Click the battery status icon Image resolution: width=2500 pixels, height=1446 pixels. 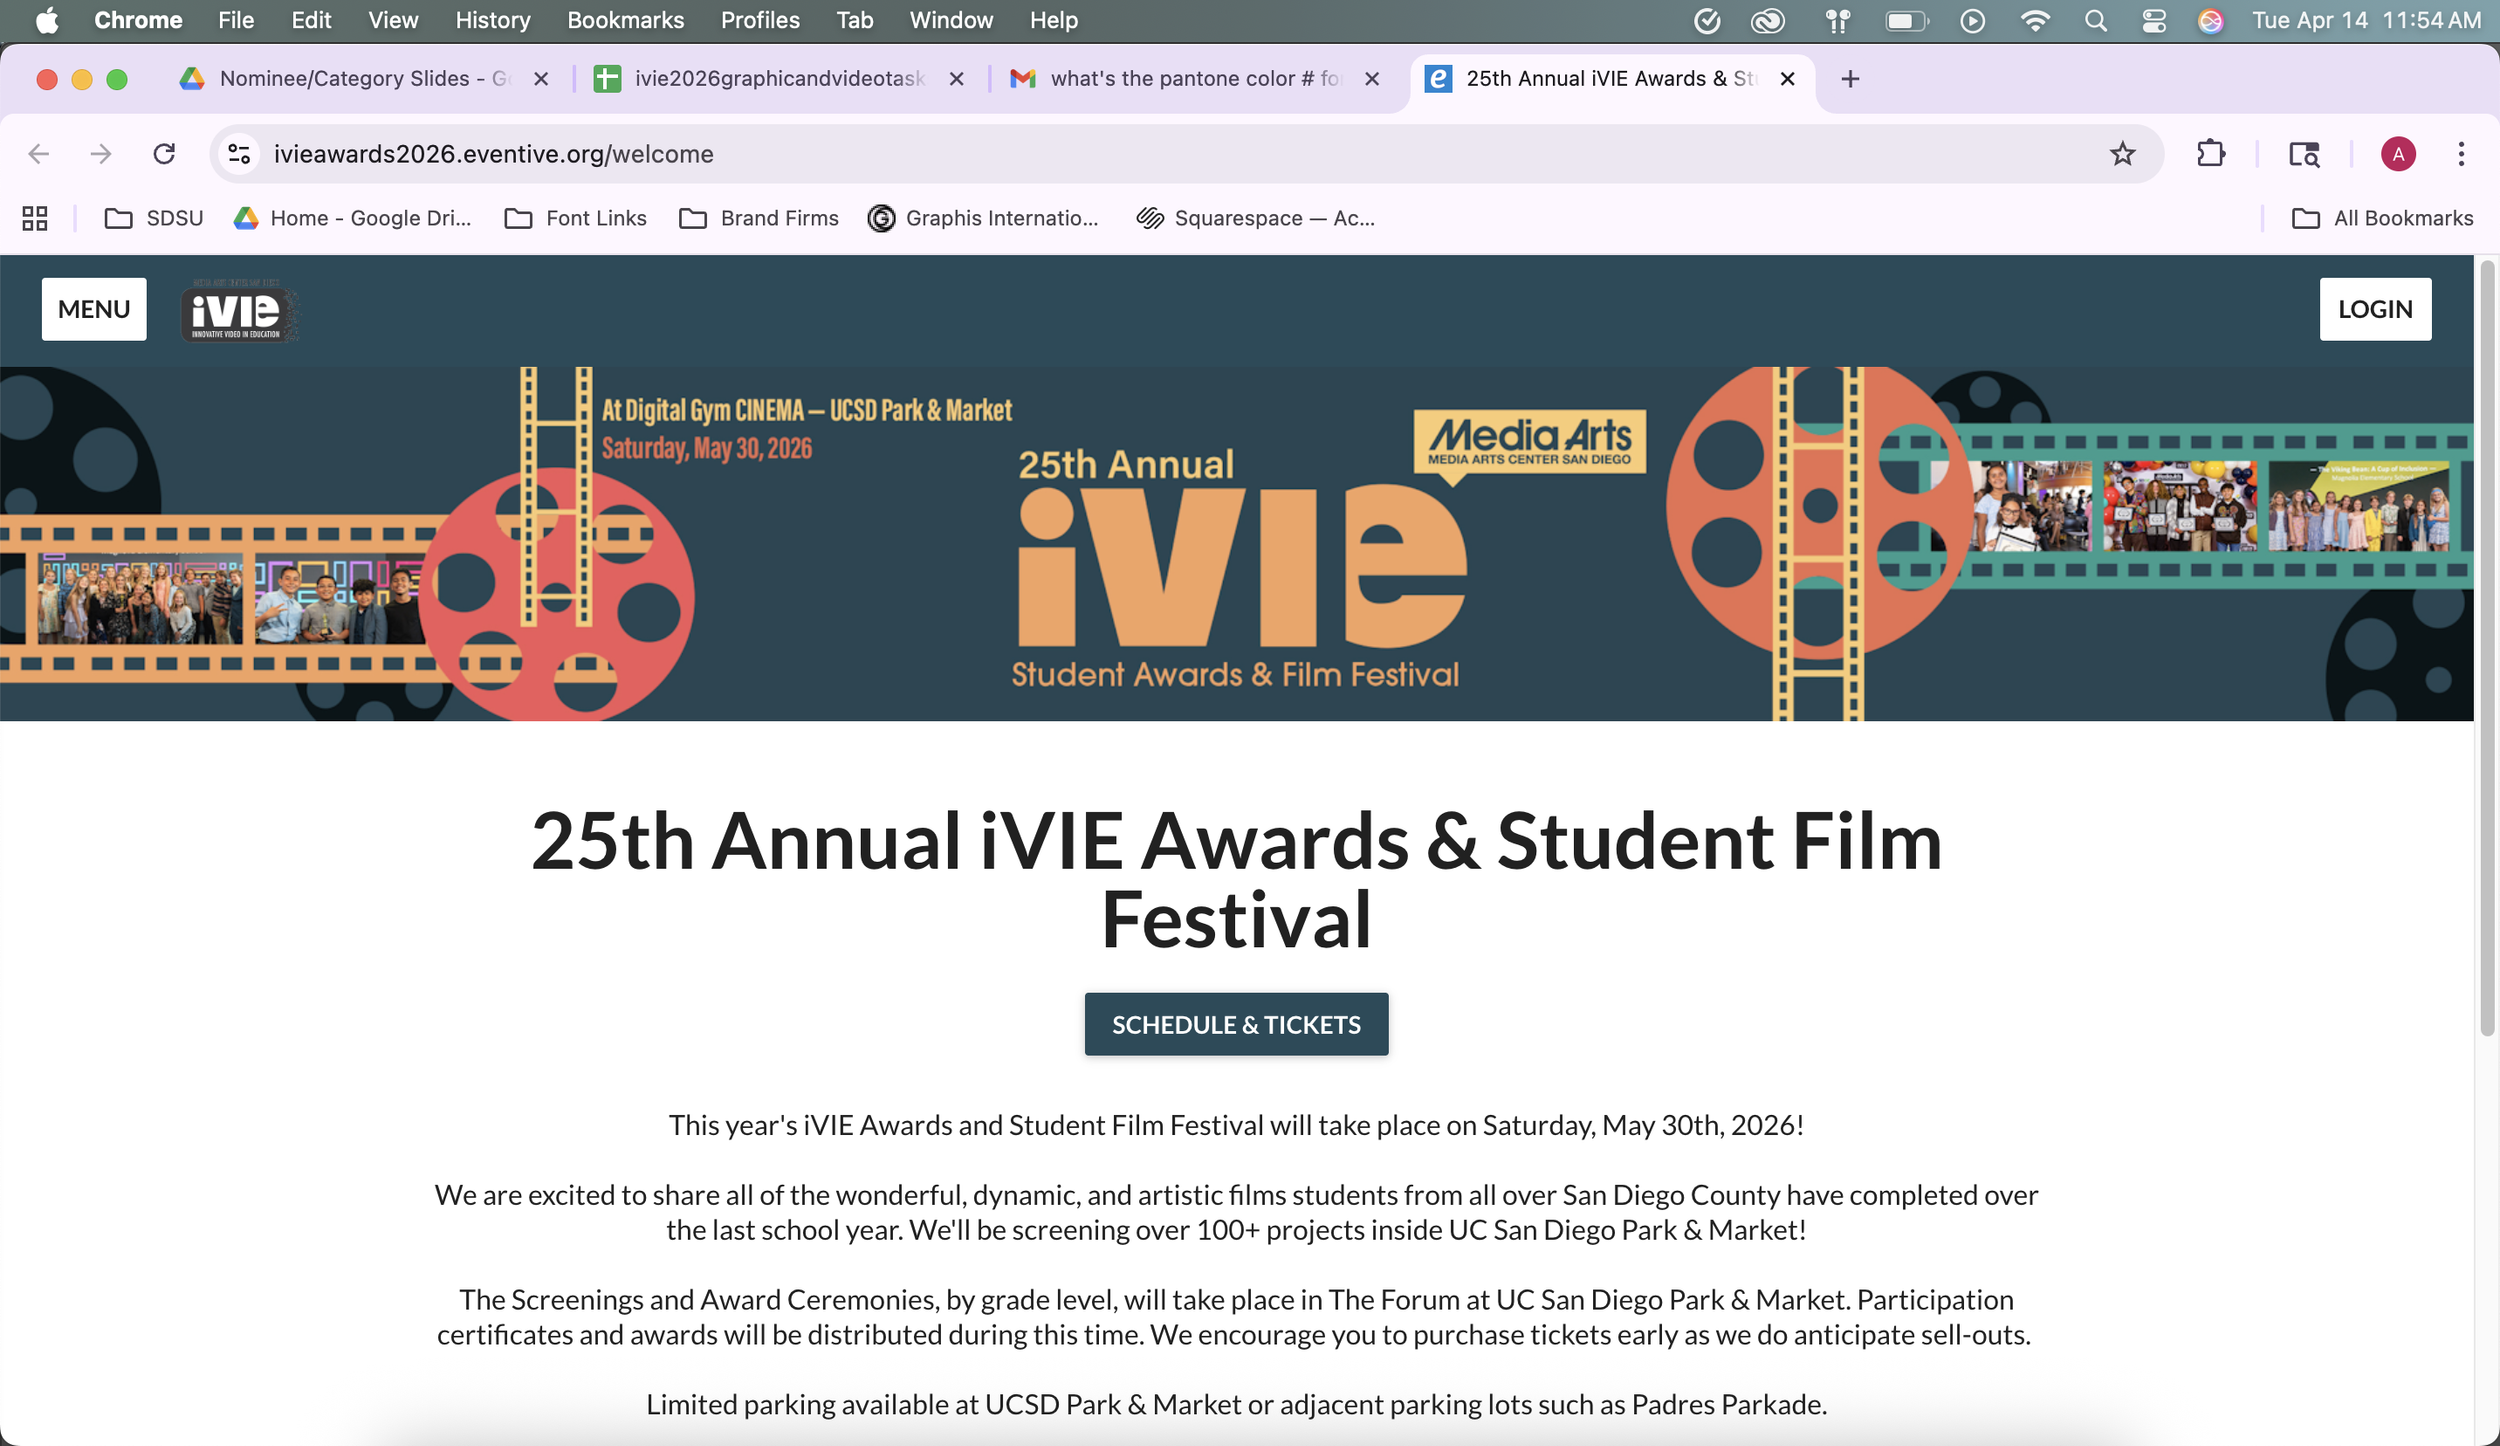tap(1907, 20)
